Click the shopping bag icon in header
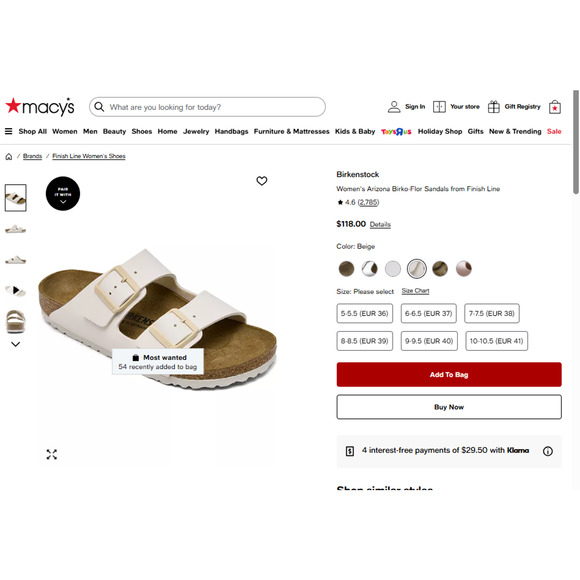The height and width of the screenshot is (580, 580). pyautogui.click(x=554, y=107)
